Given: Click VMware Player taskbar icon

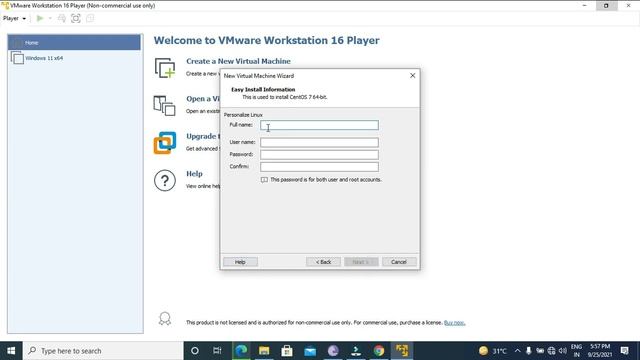Looking at the screenshot, I should coord(402,351).
